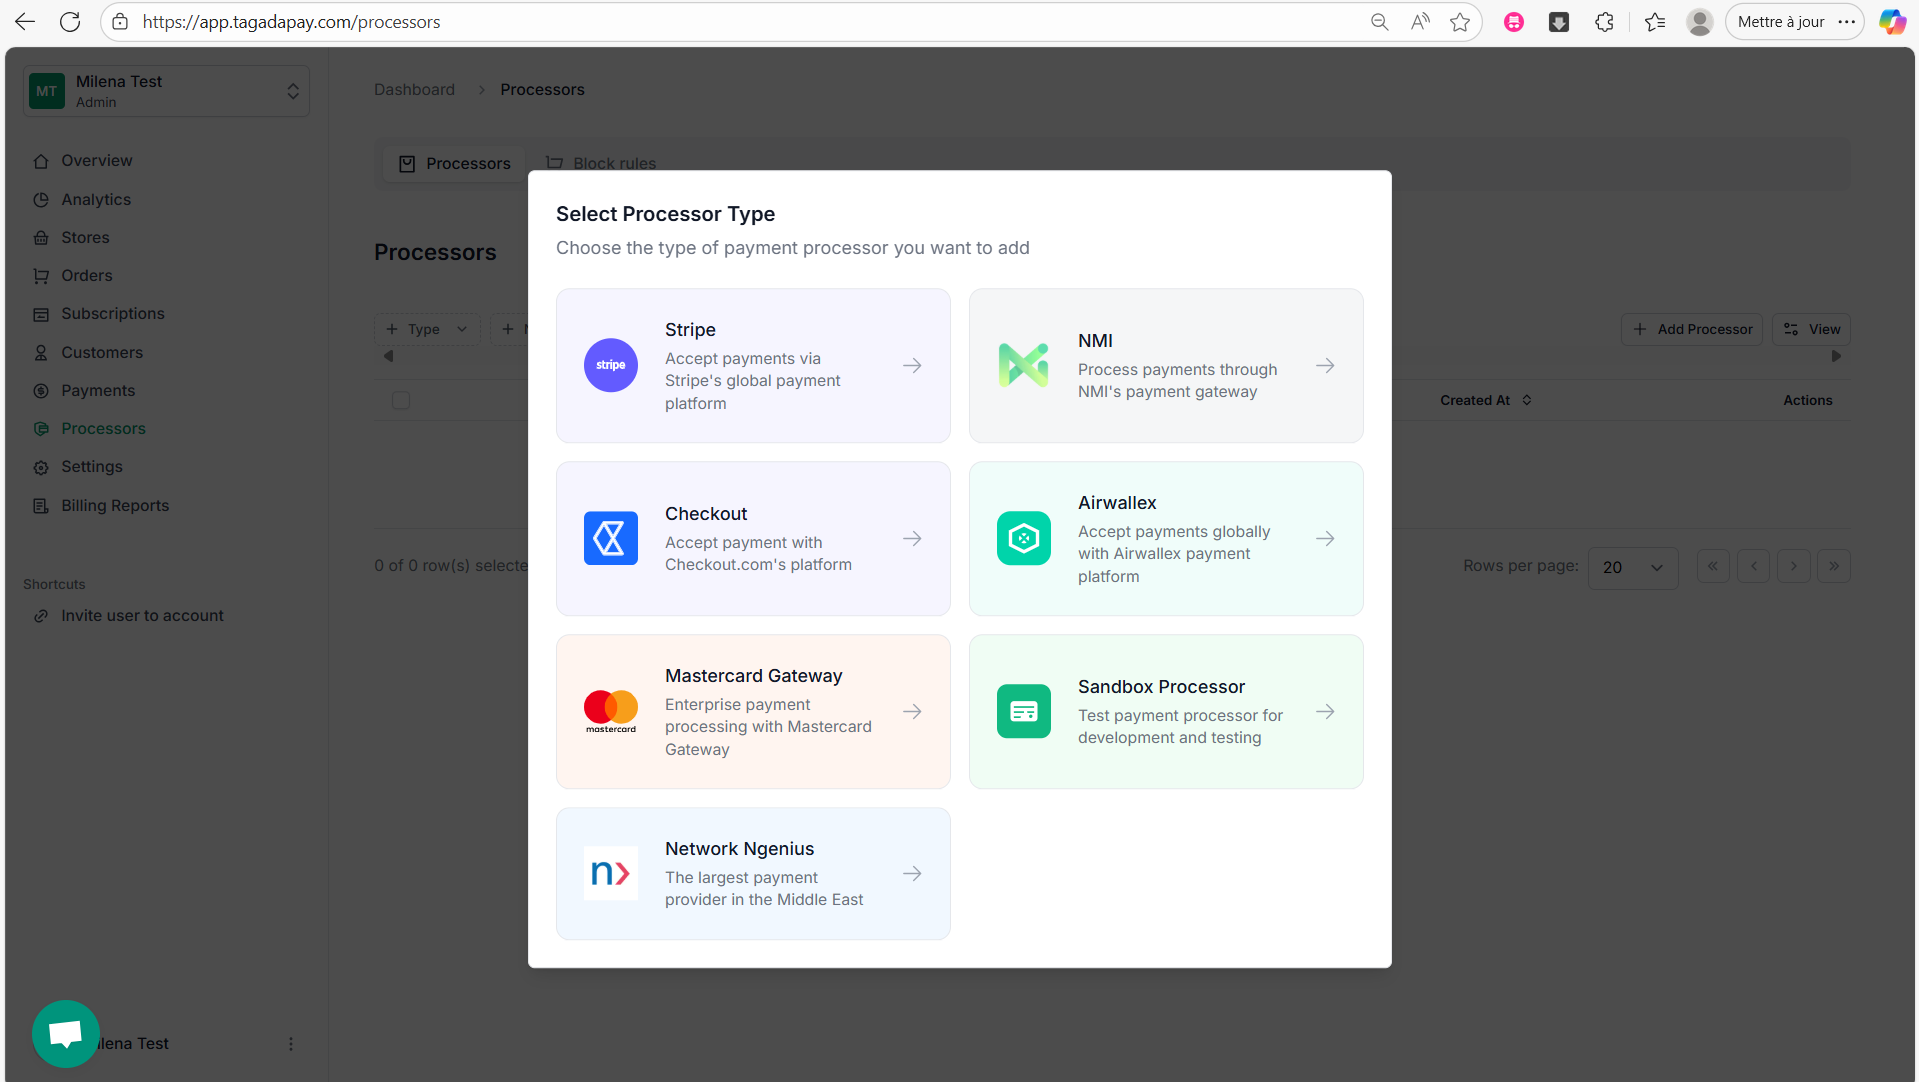Open the favorites list icon in browser
This screenshot has height=1082, width=1919.
pyautogui.click(x=1655, y=21)
